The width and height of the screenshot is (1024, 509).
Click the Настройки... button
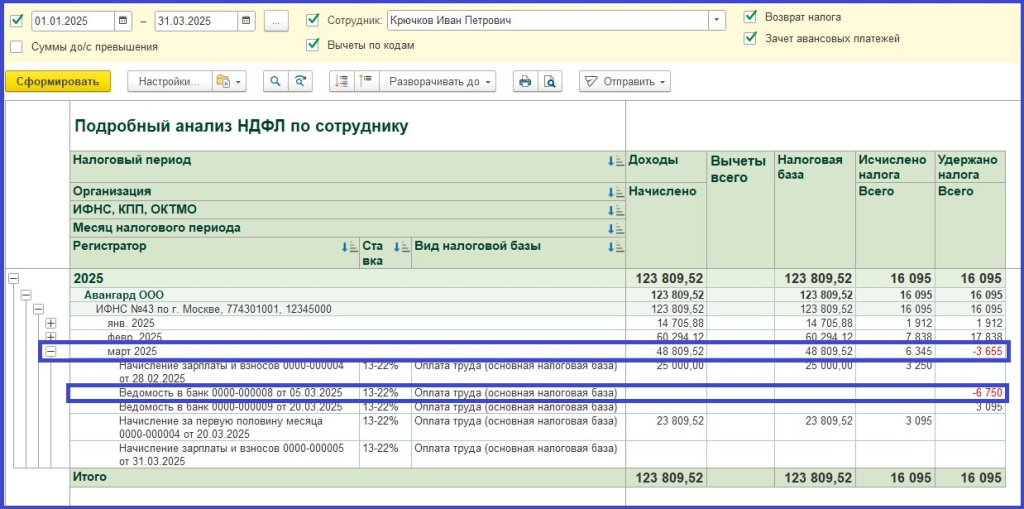(x=169, y=82)
